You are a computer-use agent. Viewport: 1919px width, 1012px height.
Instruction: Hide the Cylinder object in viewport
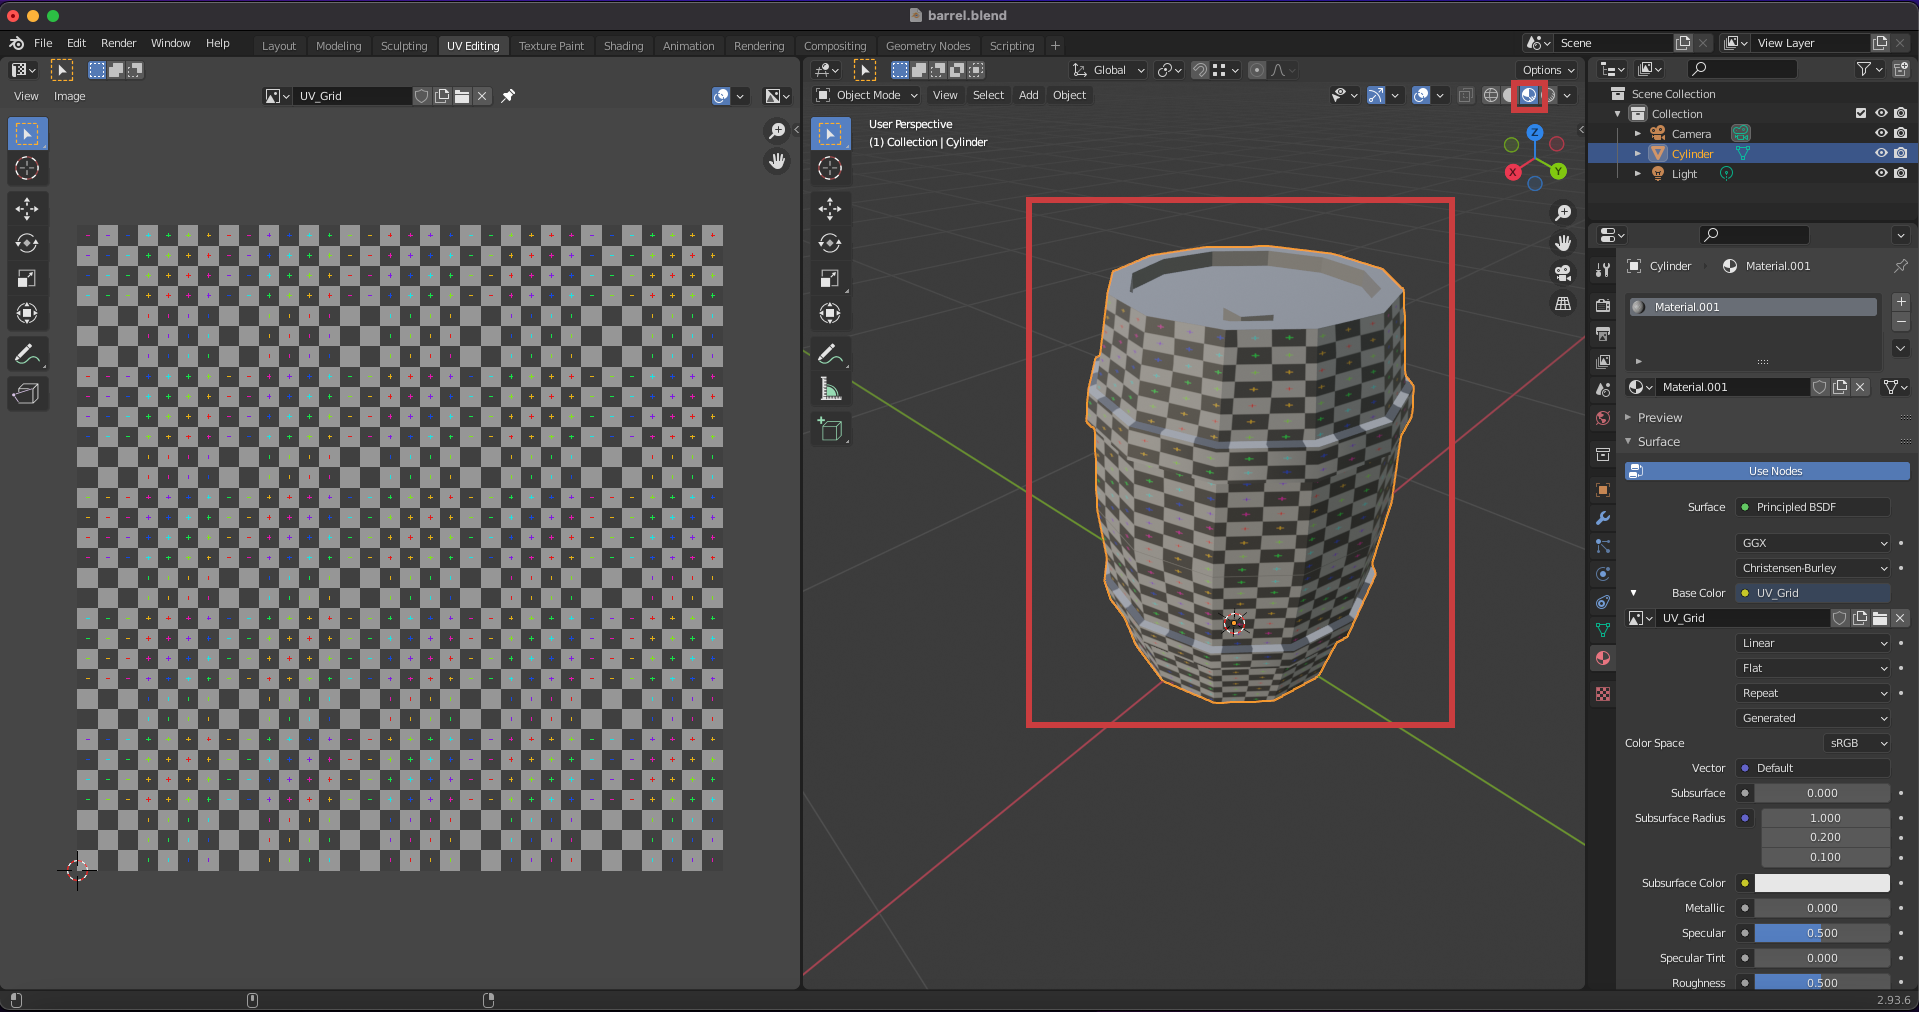point(1880,153)
